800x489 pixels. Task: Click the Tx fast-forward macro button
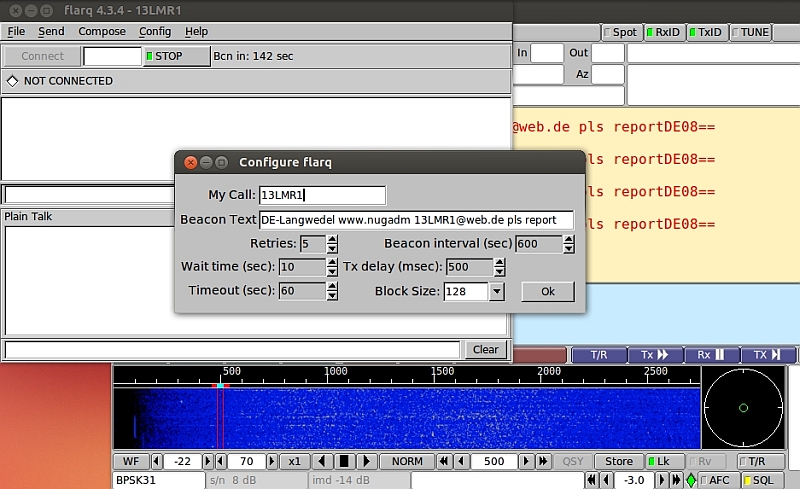655,355
